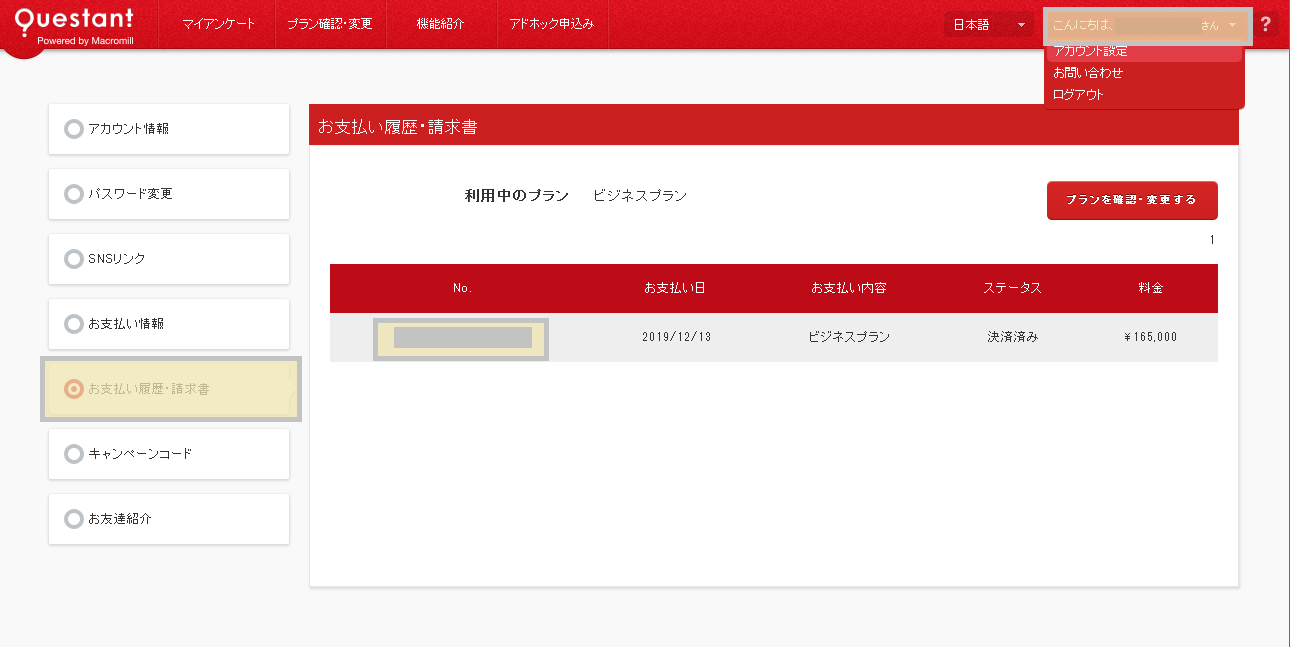This screenshot has height=647, width=1290.
Task: Go to the プラン確認・変更 tab
Action: 329,24
